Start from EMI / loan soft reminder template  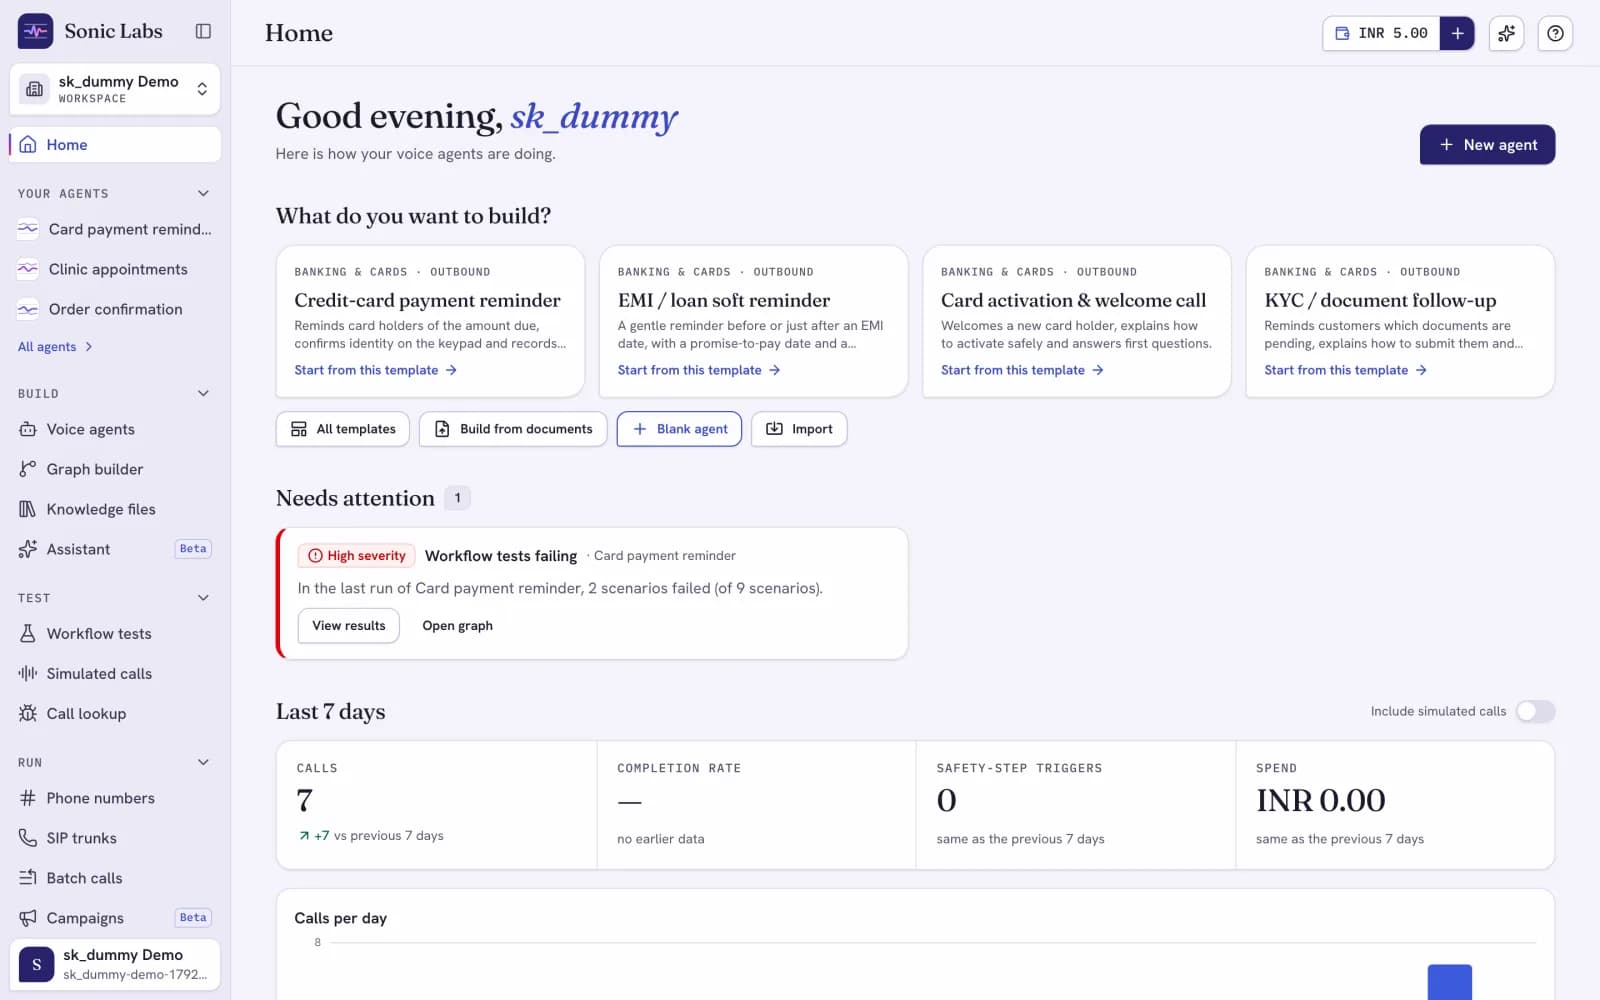pyautogui.click(x=698, y=370)
